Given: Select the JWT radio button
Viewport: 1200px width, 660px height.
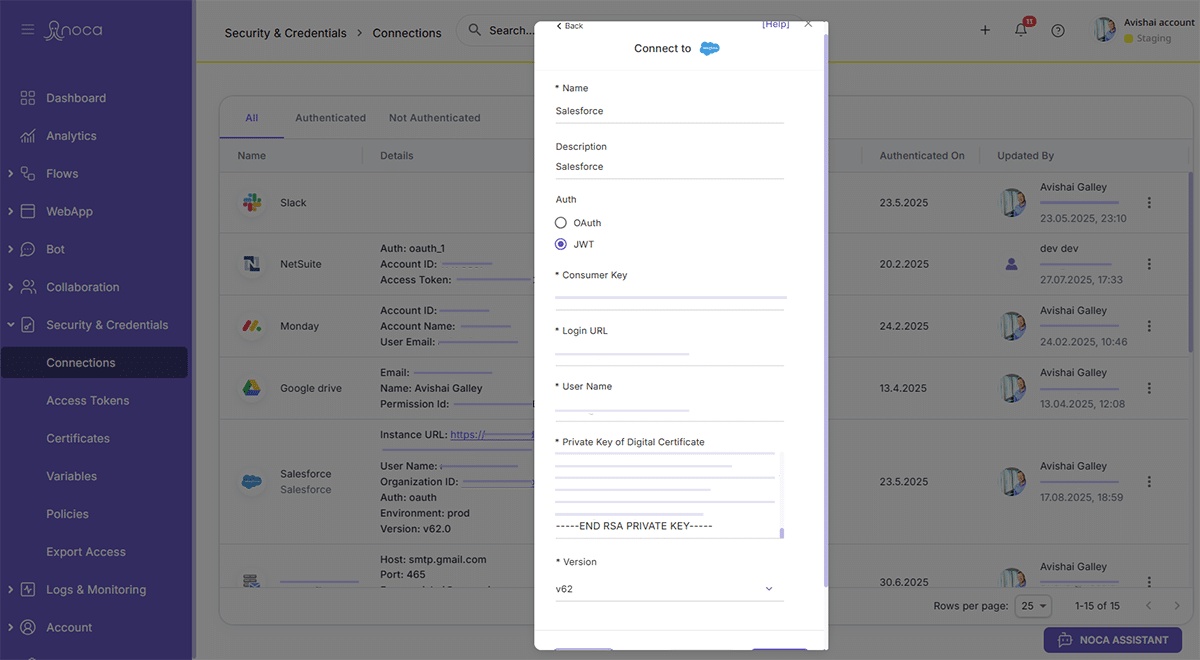Looking at the screenshot, I should (x=561, y=244).
